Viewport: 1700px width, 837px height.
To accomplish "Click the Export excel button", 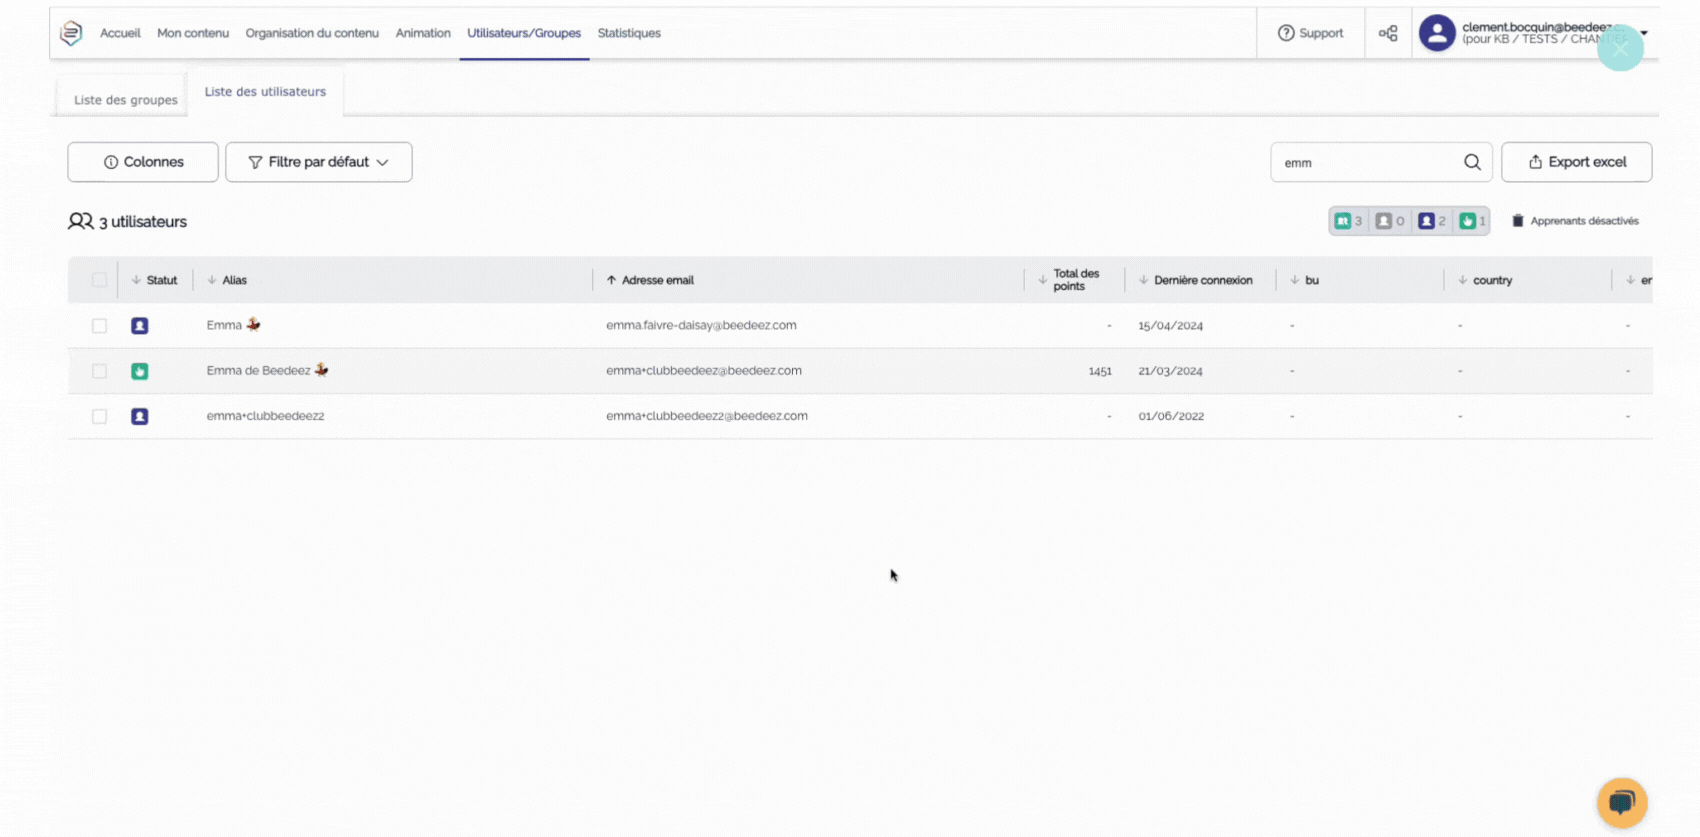I will pos(1576,162).
